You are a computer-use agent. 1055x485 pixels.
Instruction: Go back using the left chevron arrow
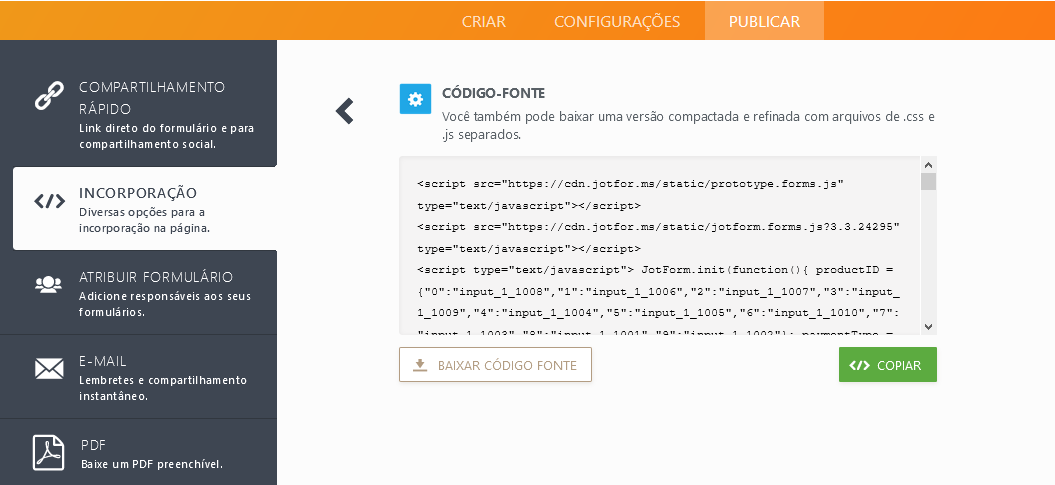(345, 111)
